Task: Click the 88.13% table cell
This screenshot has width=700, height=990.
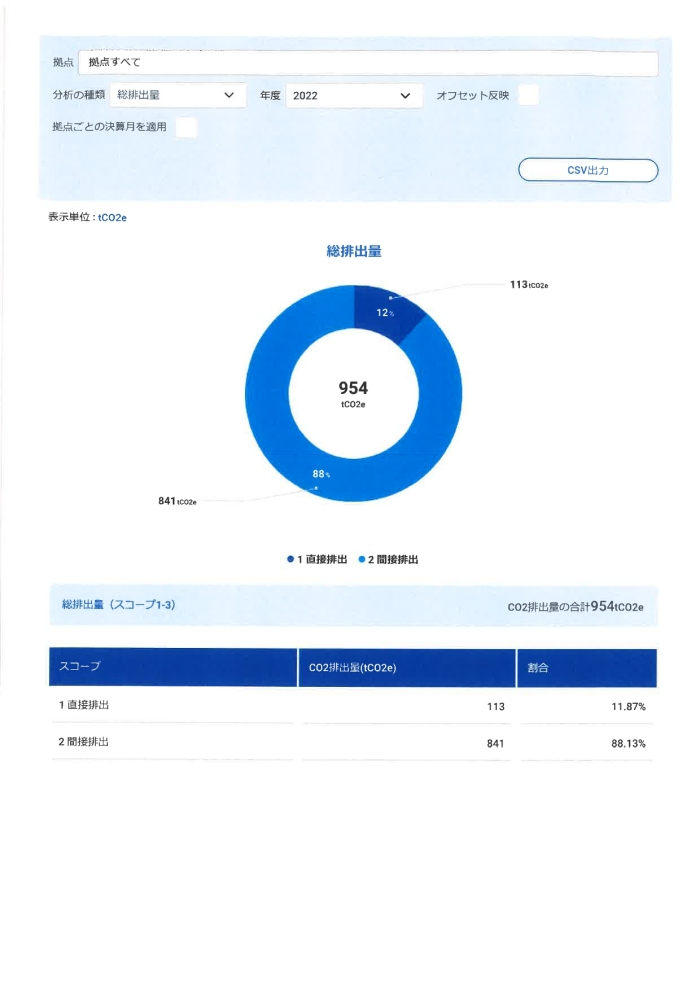Action: click(x=628, y=744)
